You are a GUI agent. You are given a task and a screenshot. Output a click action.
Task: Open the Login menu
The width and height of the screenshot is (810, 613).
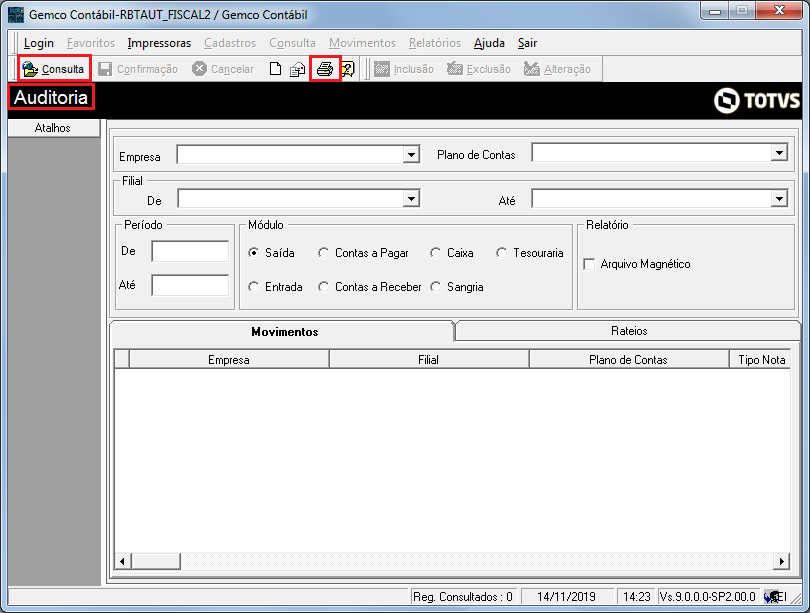[39, 43]
